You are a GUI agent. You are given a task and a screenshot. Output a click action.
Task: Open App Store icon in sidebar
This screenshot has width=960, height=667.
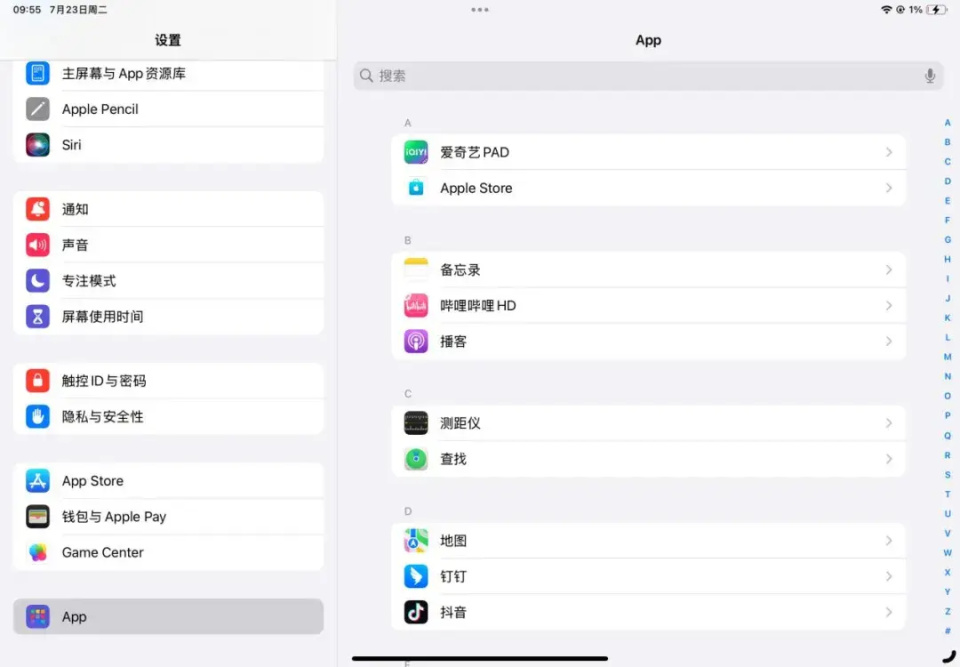(x=37, y=481)
